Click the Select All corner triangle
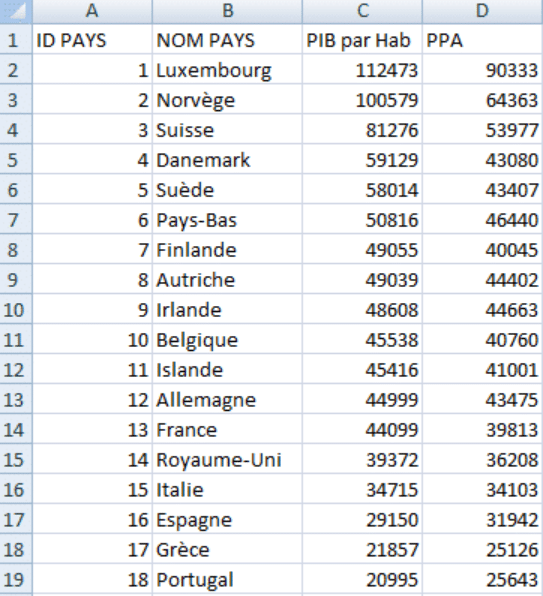This screenshot has height=596, width=543. pyautogui.click(x=16, y=11)
